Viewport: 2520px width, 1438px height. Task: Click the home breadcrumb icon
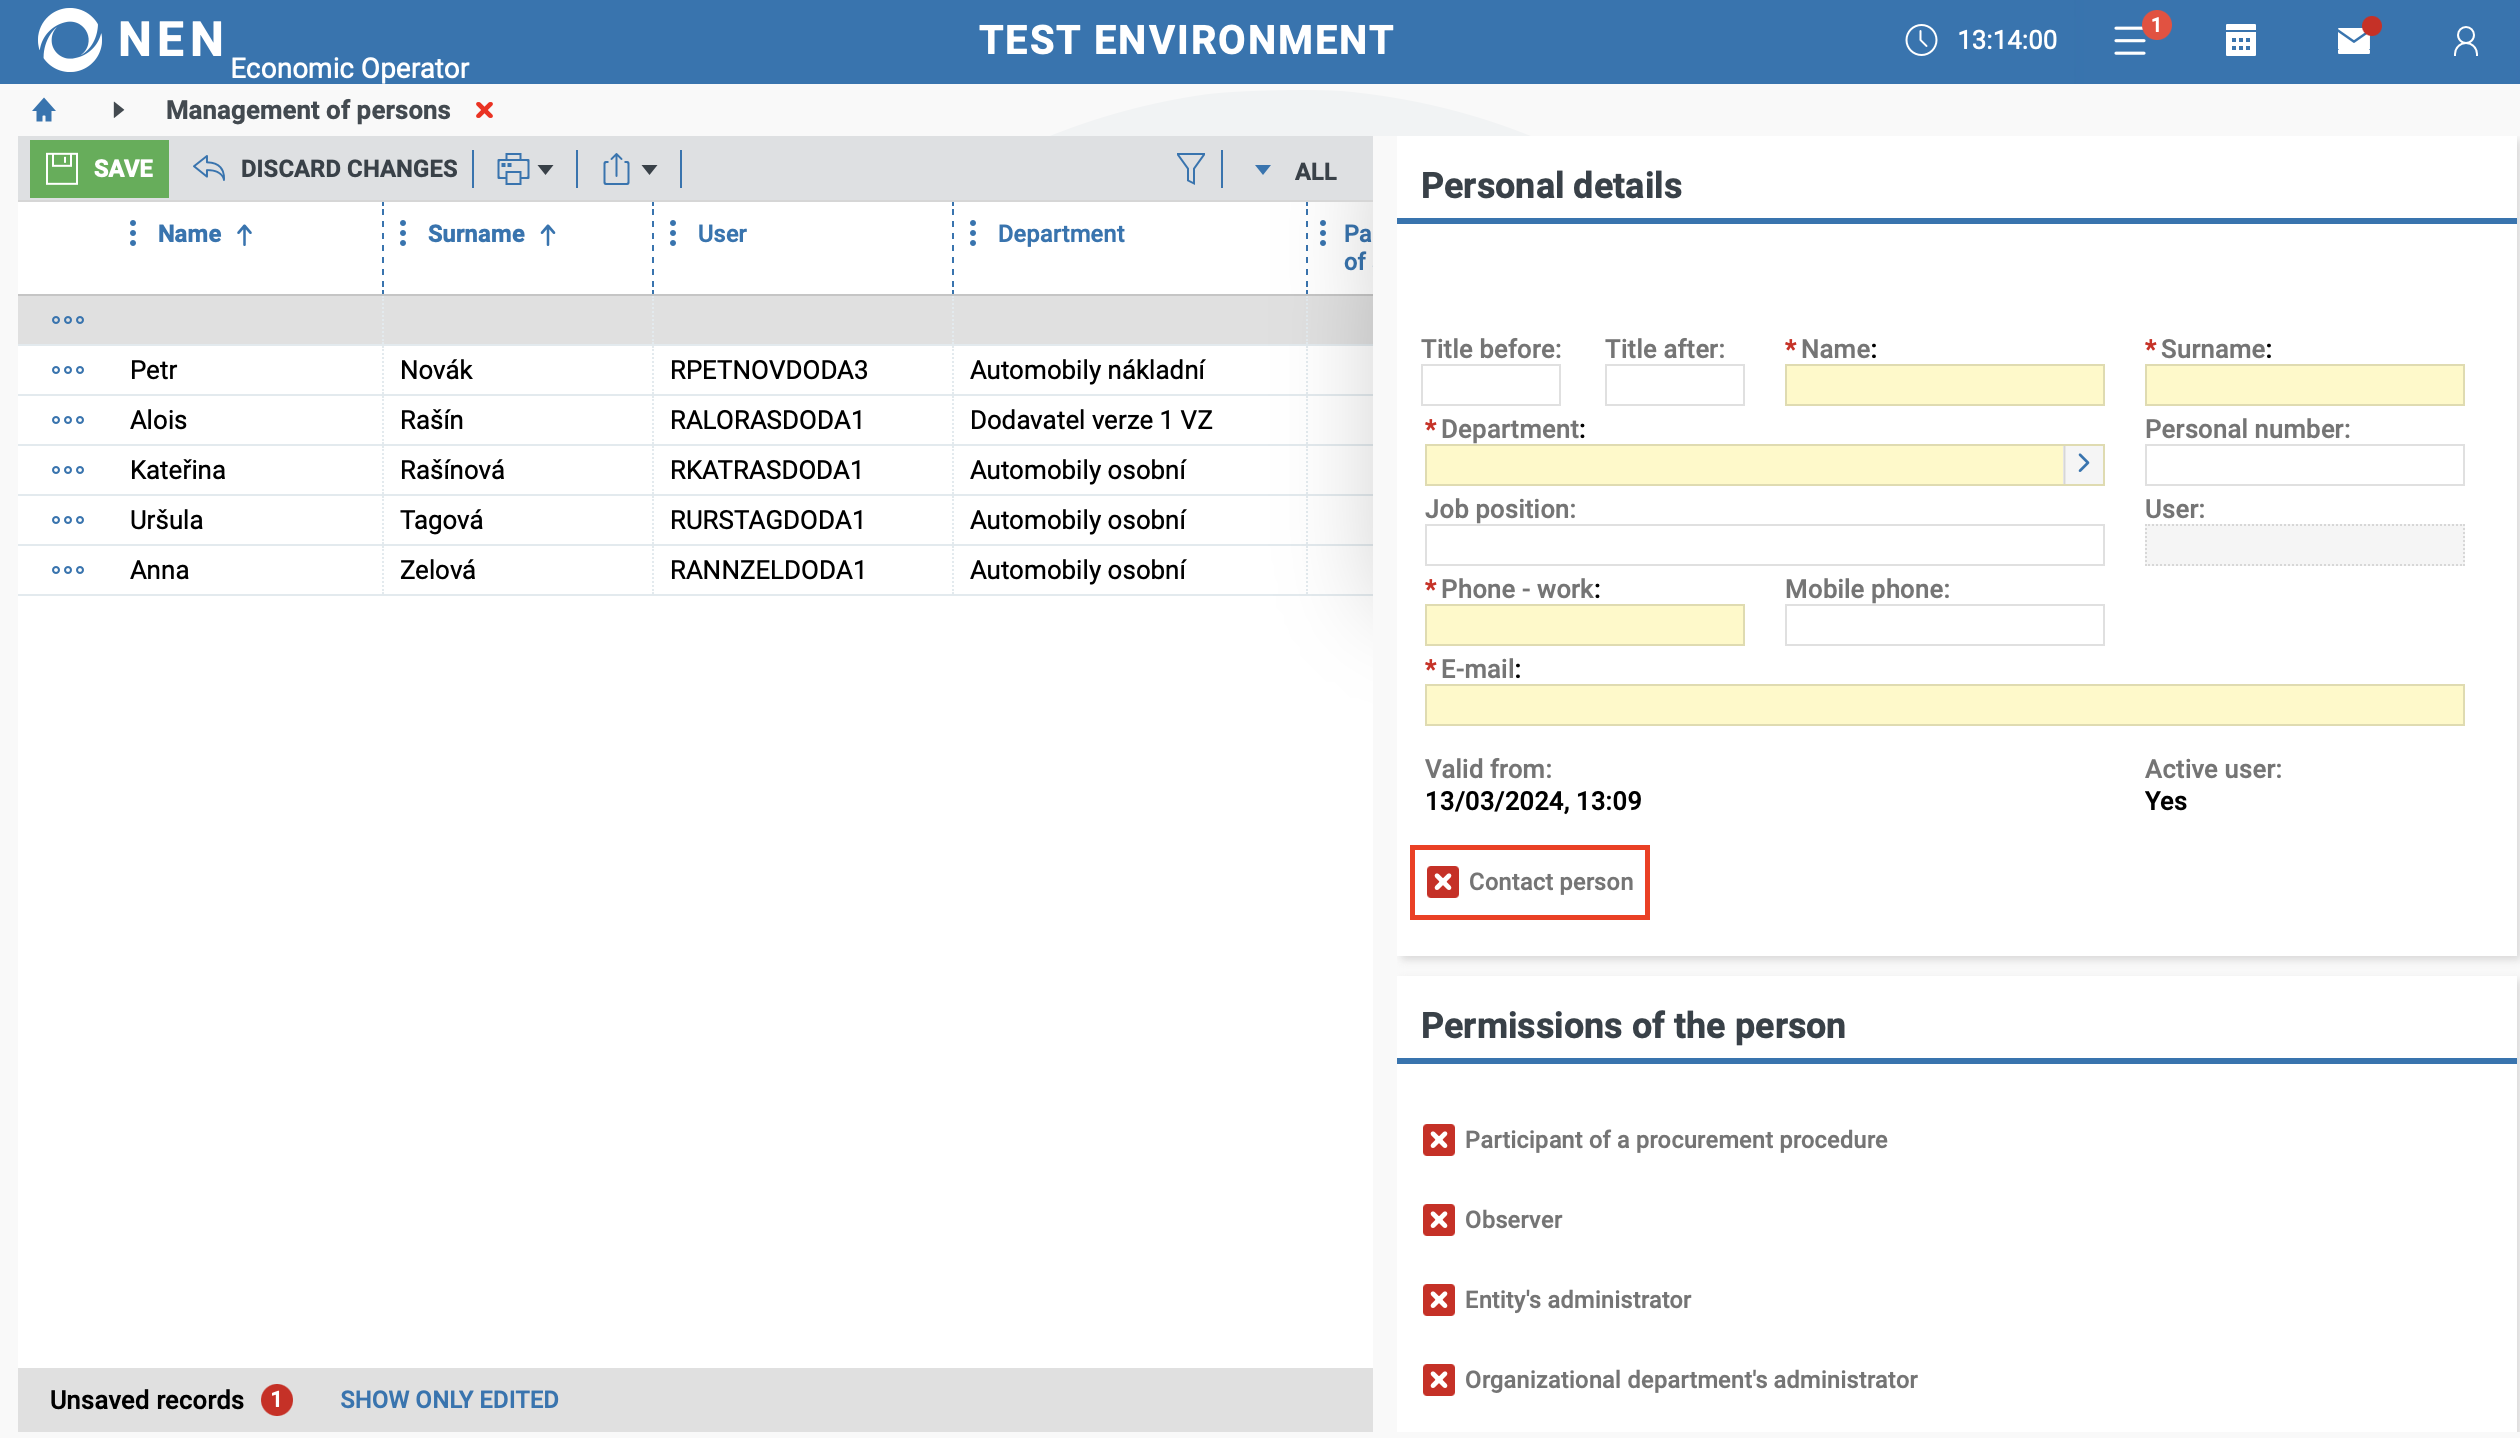coord(44,110)
